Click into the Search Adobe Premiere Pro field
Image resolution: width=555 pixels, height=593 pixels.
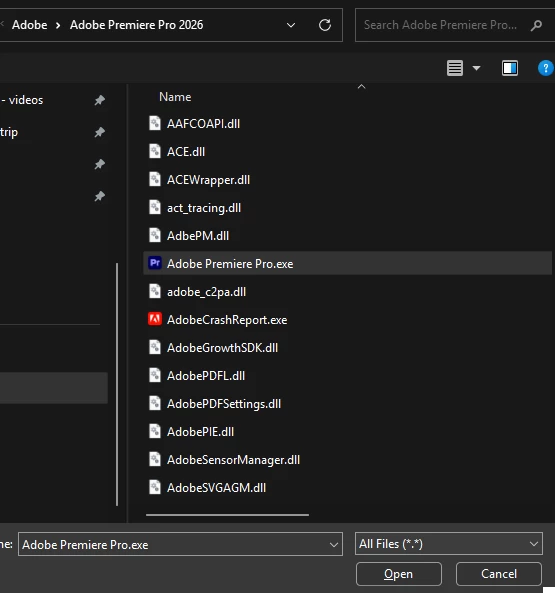(440, 25)
